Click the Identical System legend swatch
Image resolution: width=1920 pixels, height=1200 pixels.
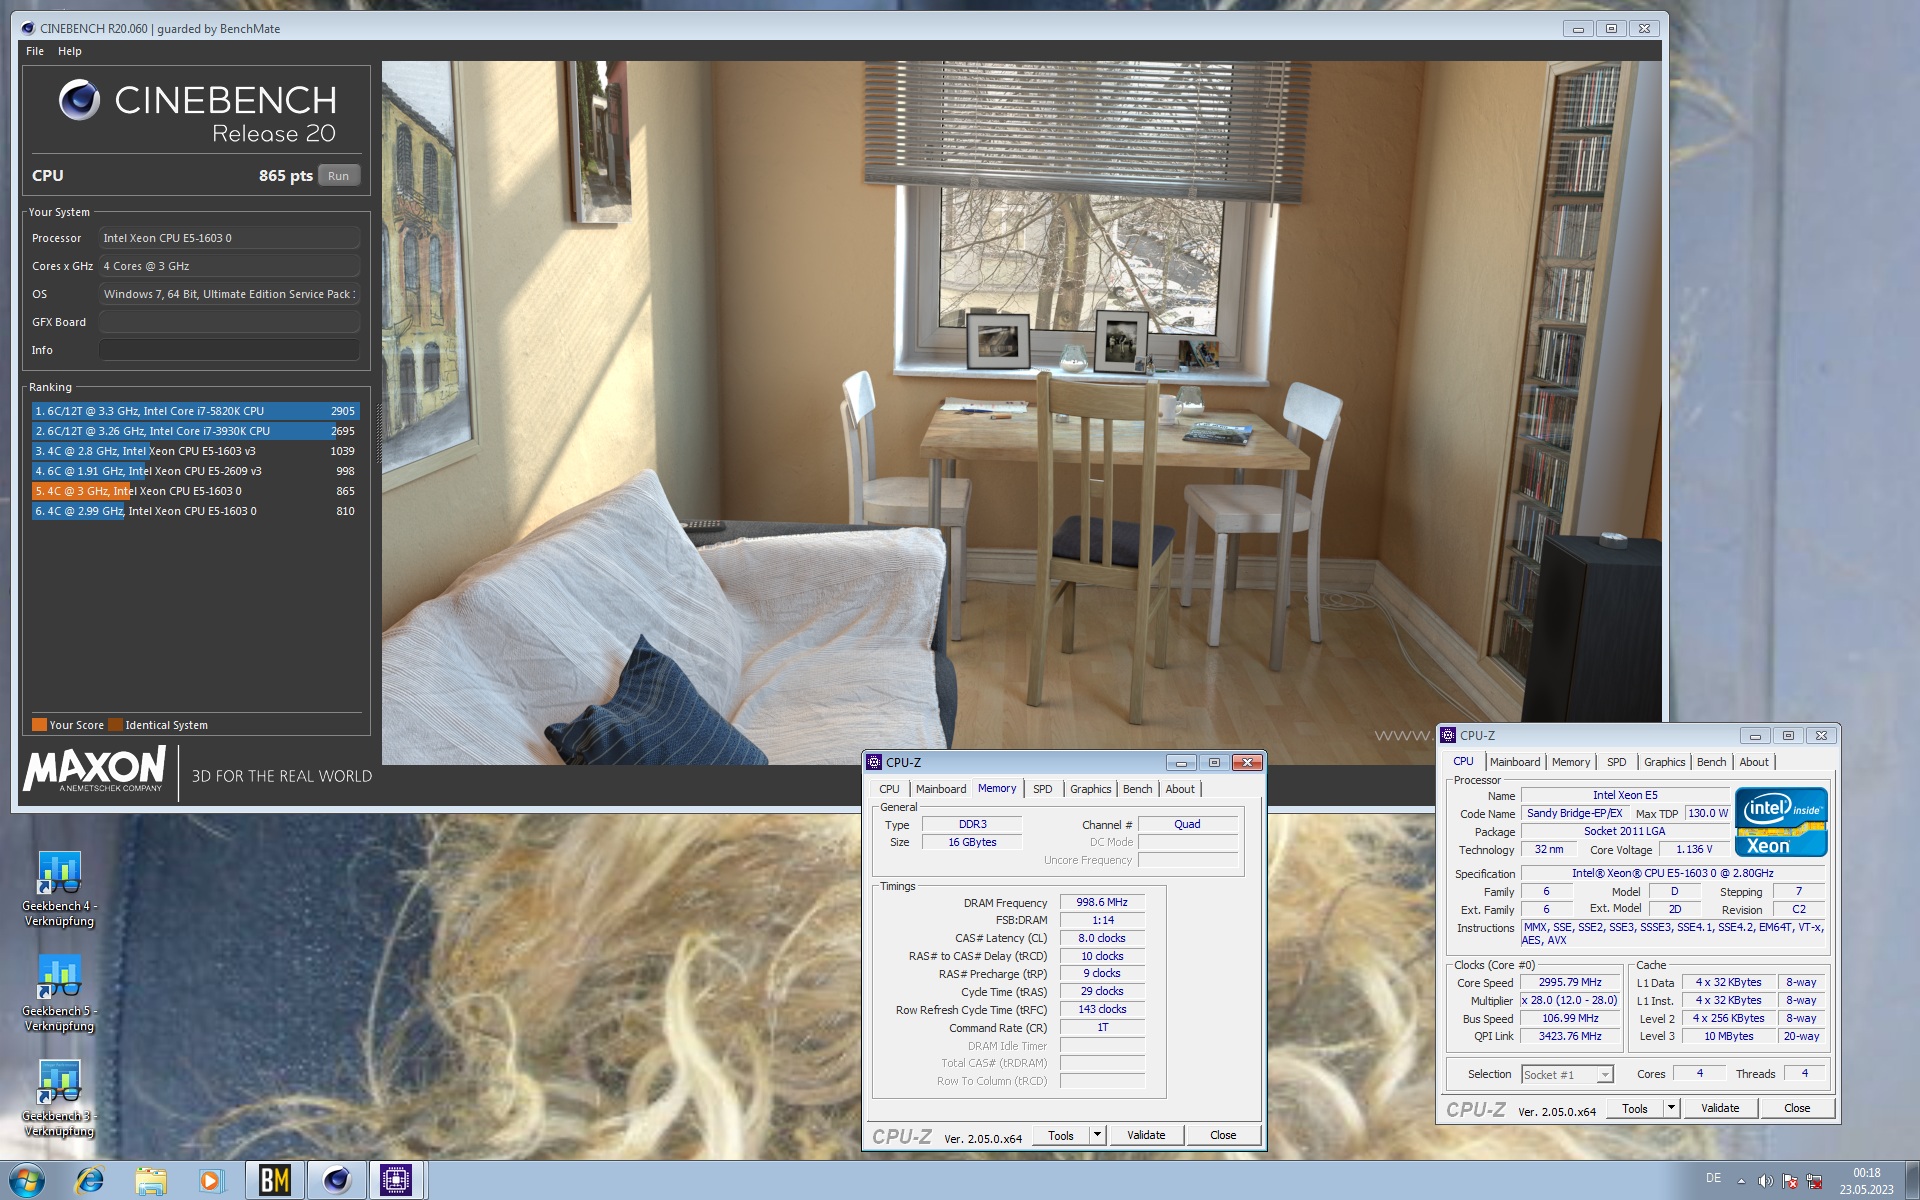(x=115, y=725)
